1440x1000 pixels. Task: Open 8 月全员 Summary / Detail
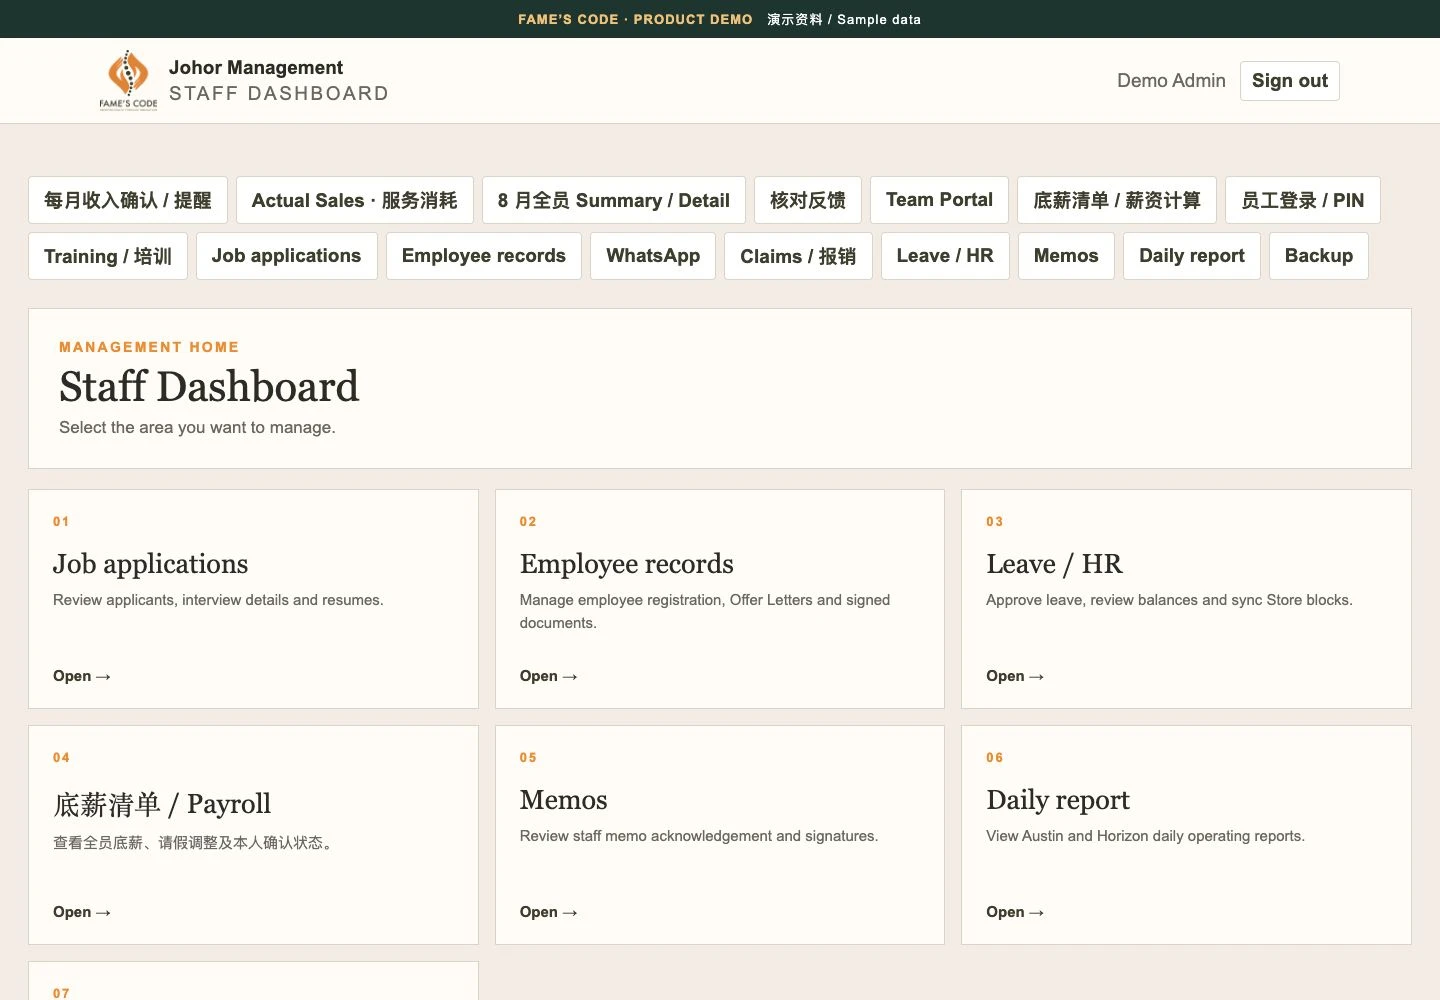click(614, 200)
